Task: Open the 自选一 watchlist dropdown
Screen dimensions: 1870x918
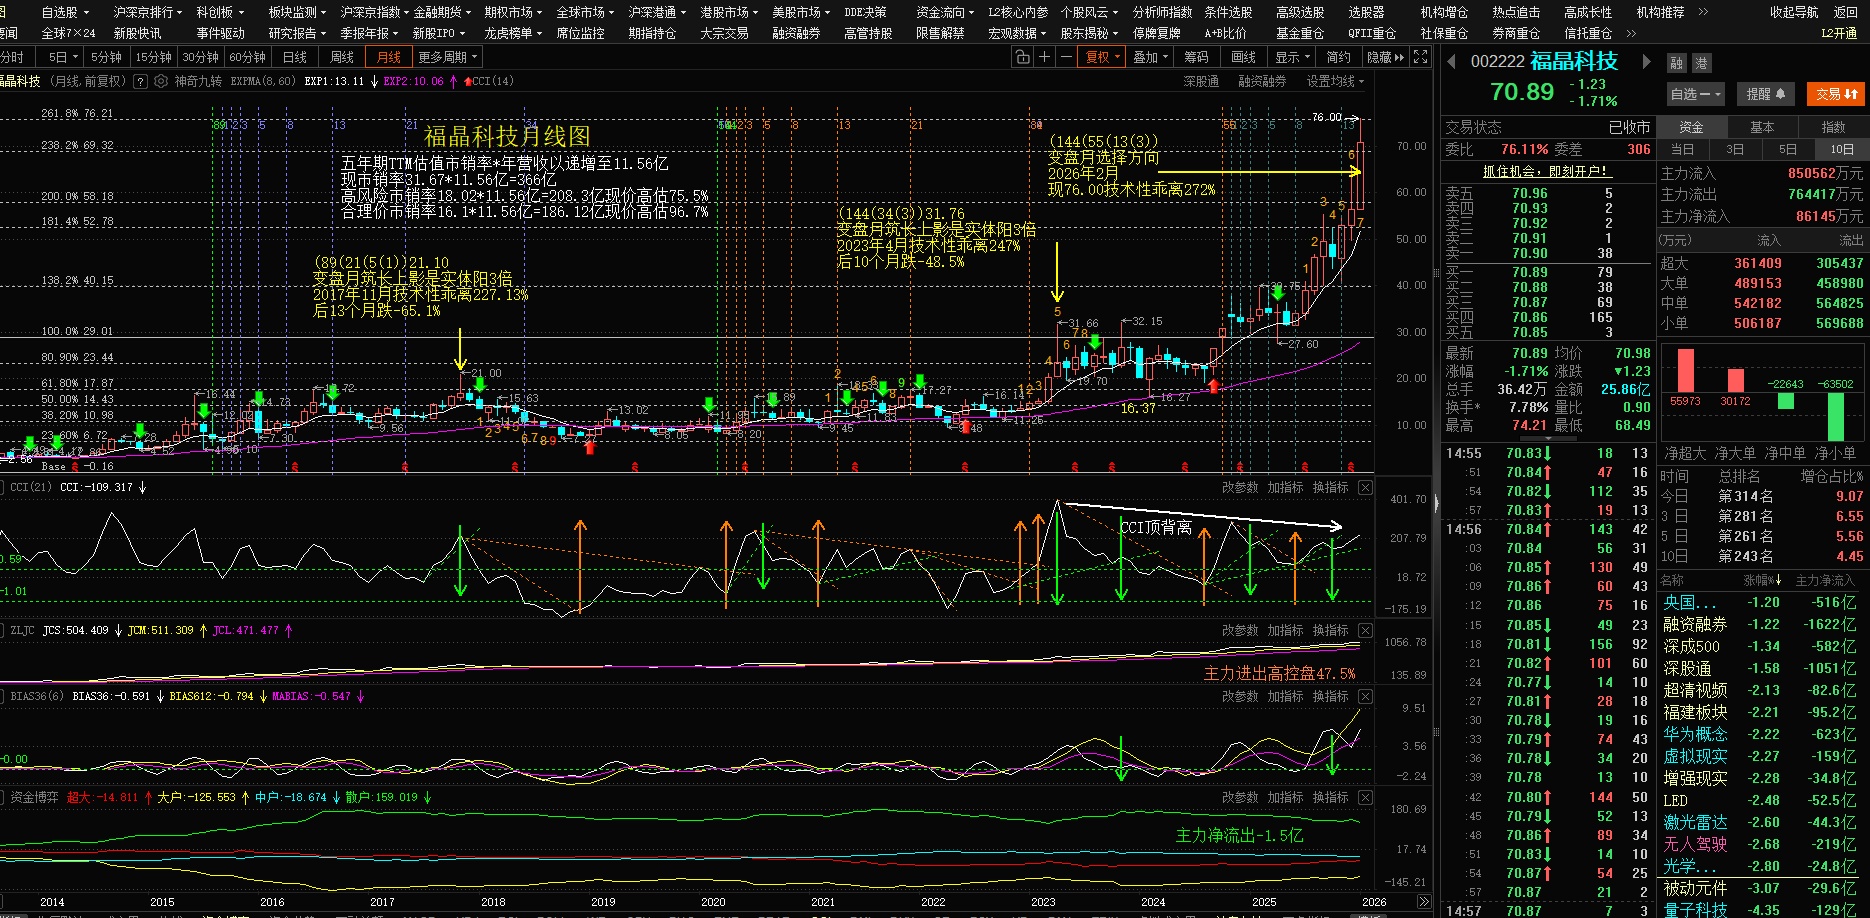Action: [x=1695, y=94]
